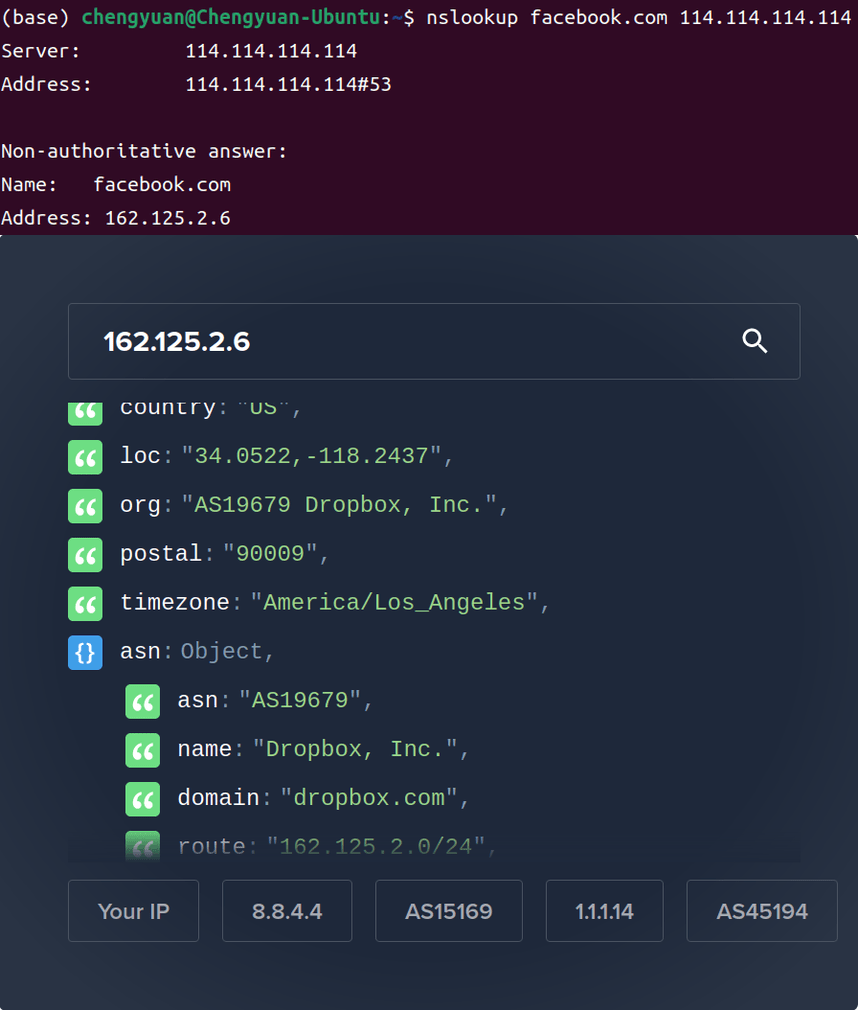Collapse the asn Object braces icon
Viewport: 858px width, 1010px height.
coord(85,653)
